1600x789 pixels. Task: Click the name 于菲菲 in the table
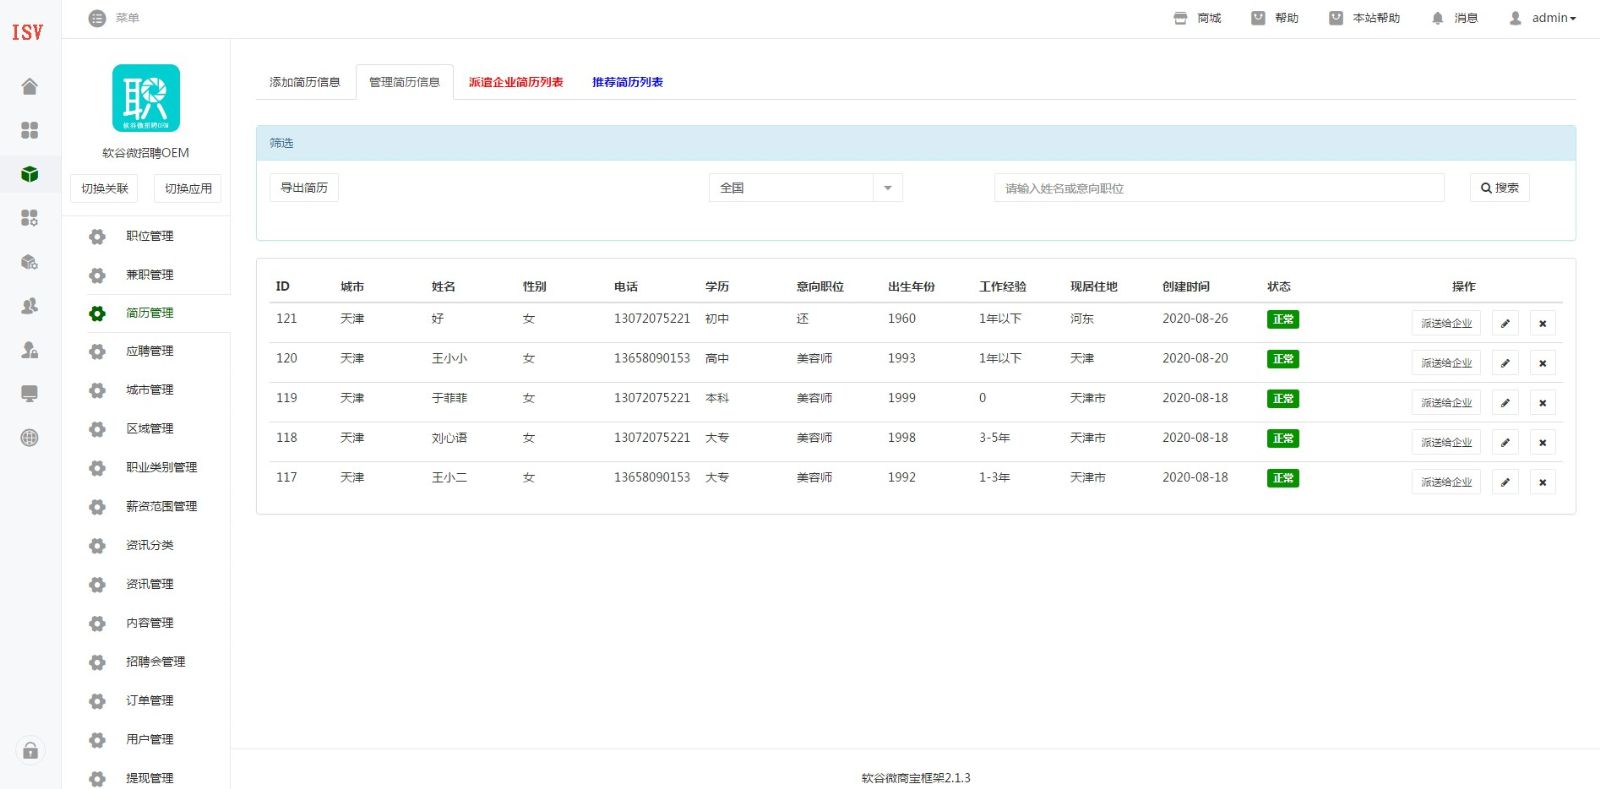click(449, 398)
